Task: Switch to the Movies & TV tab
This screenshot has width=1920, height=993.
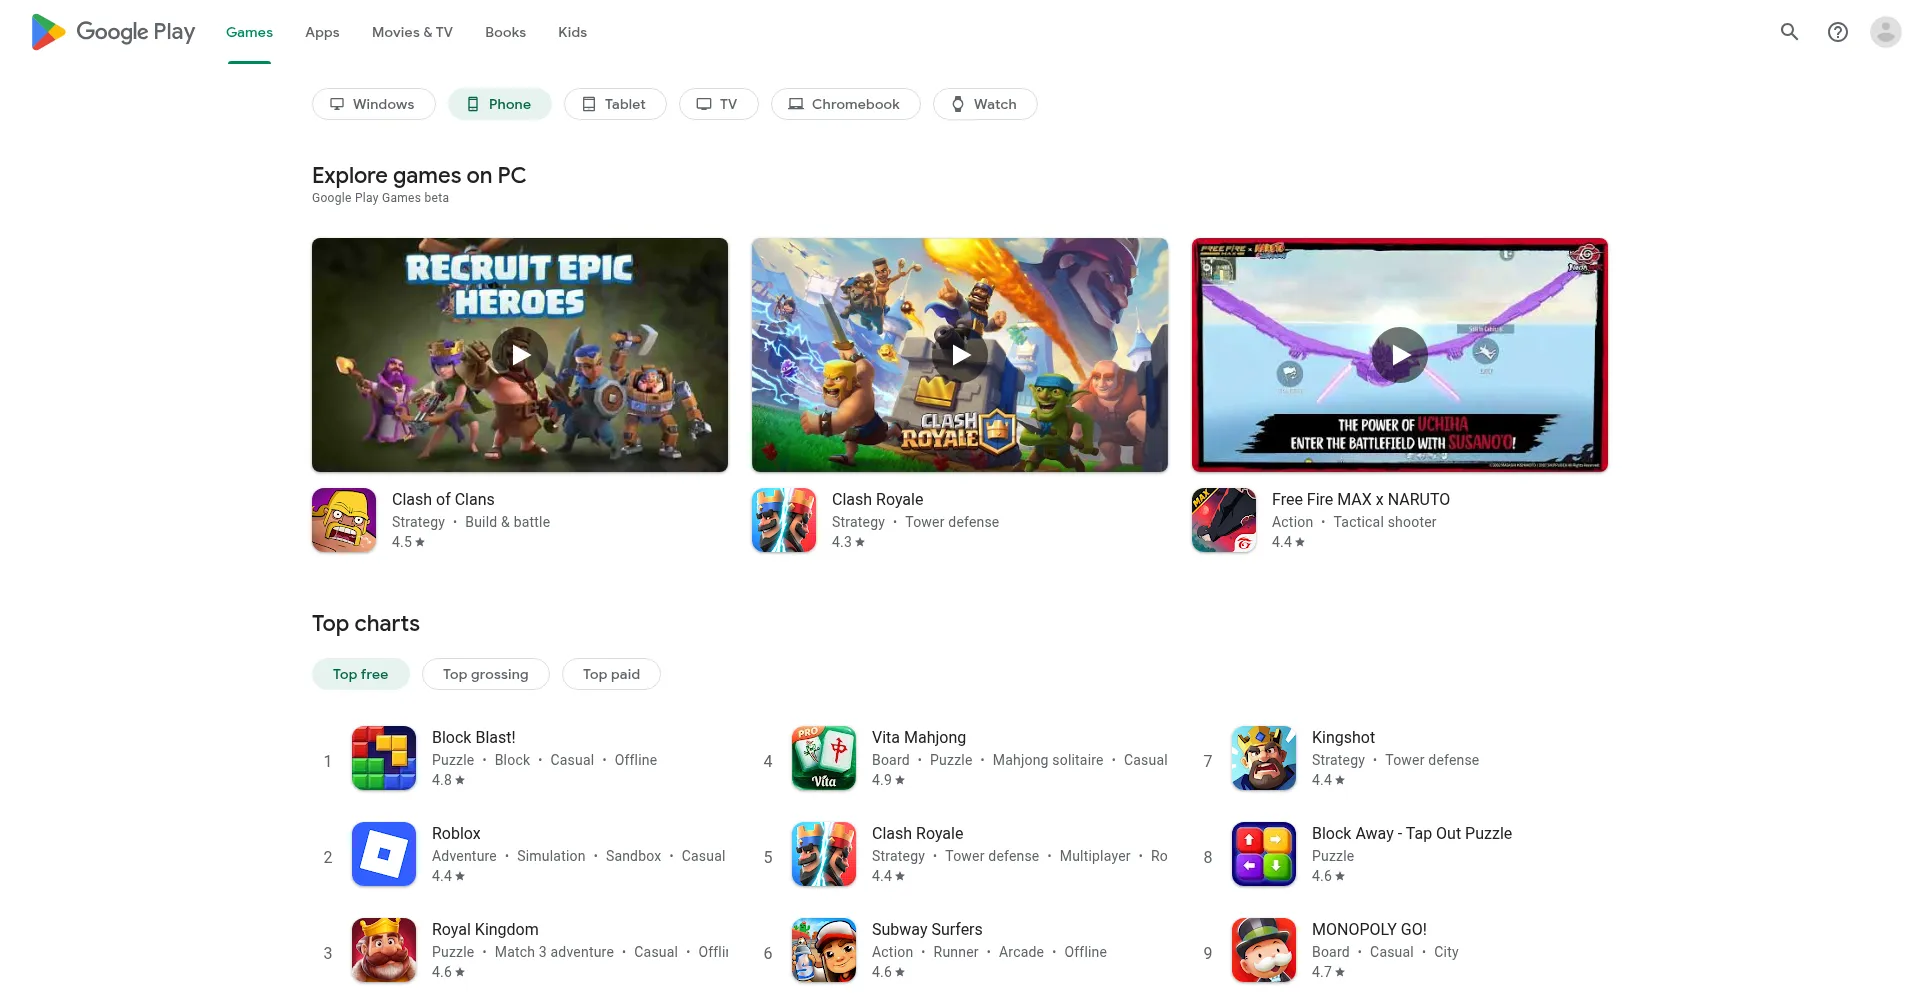Action: tap(412, 32)
